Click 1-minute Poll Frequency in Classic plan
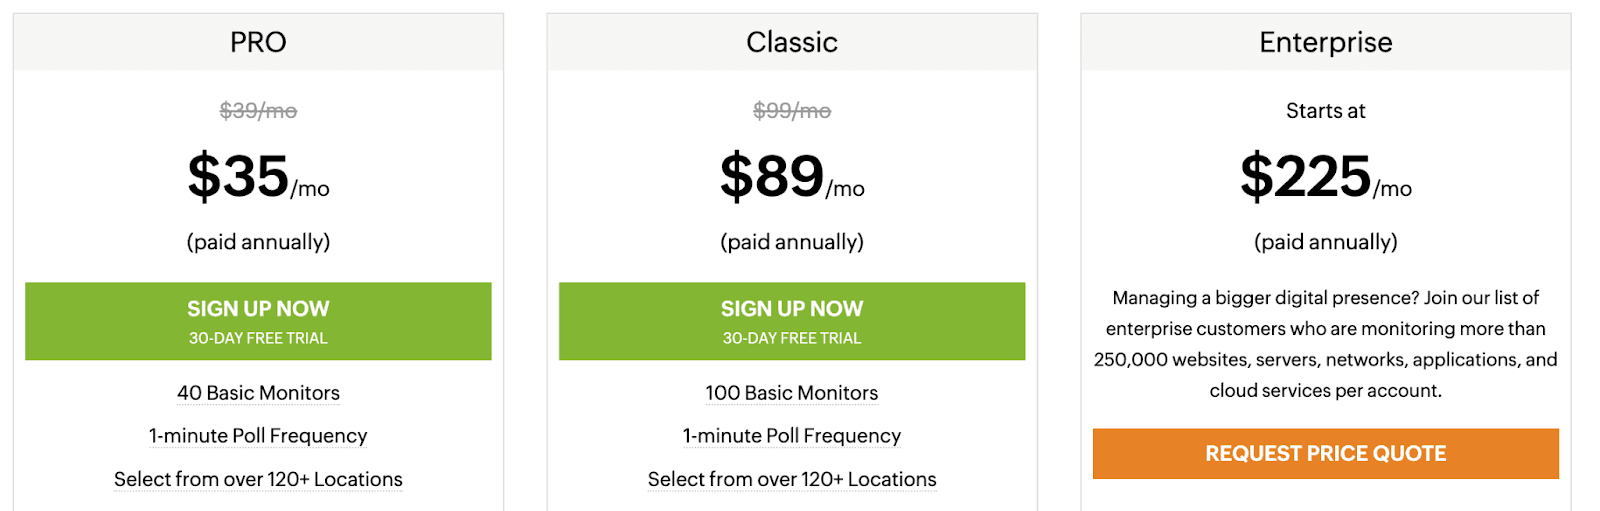The width and height of the screenshot is (1600, 511). pos(791,436)
